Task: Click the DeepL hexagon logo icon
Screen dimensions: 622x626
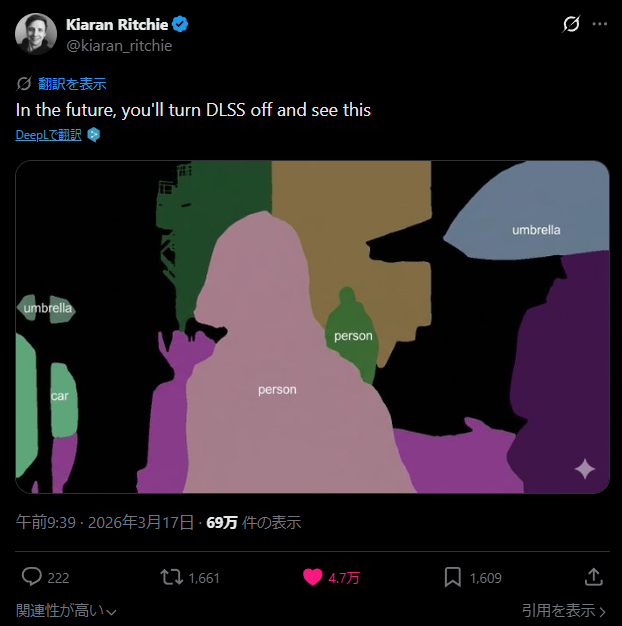Action: point(93,134)
